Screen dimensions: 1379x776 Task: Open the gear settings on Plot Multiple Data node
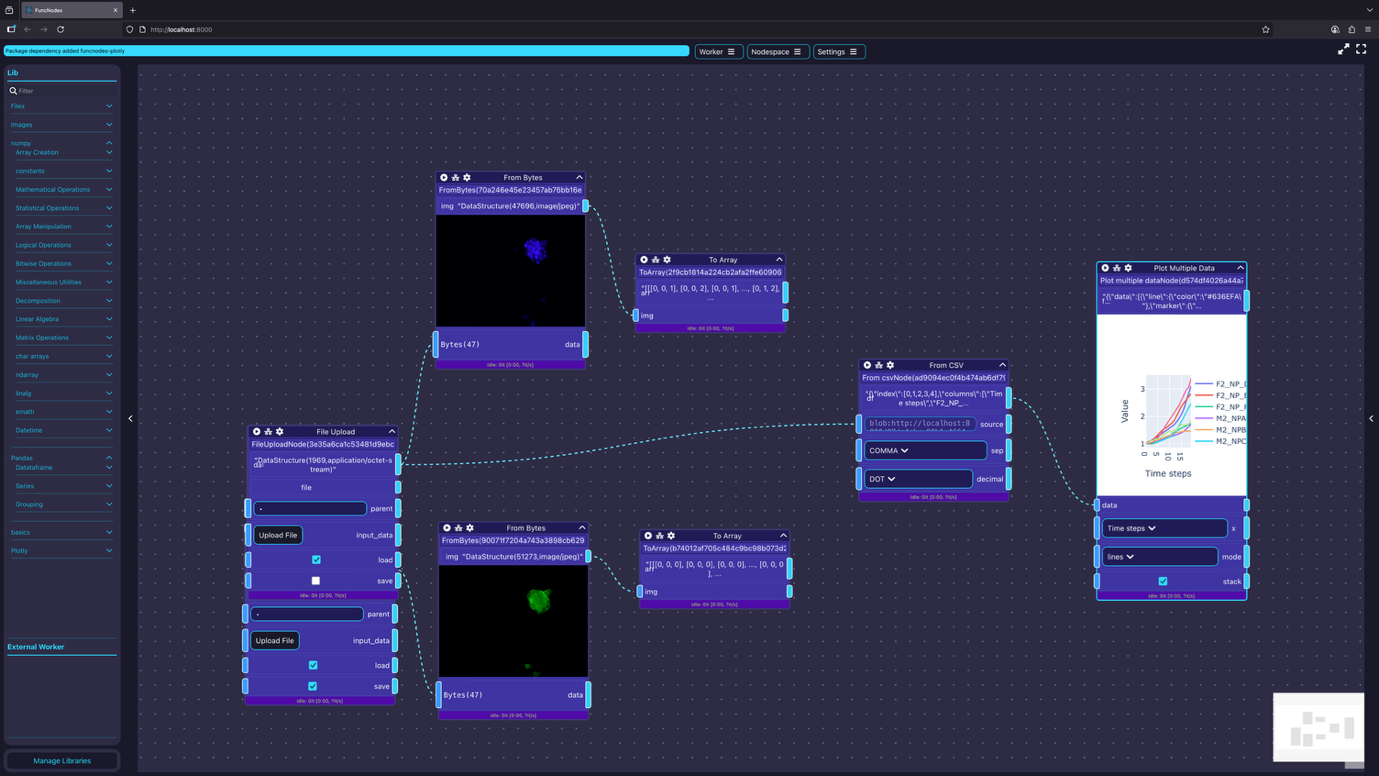pos(1128,267)
